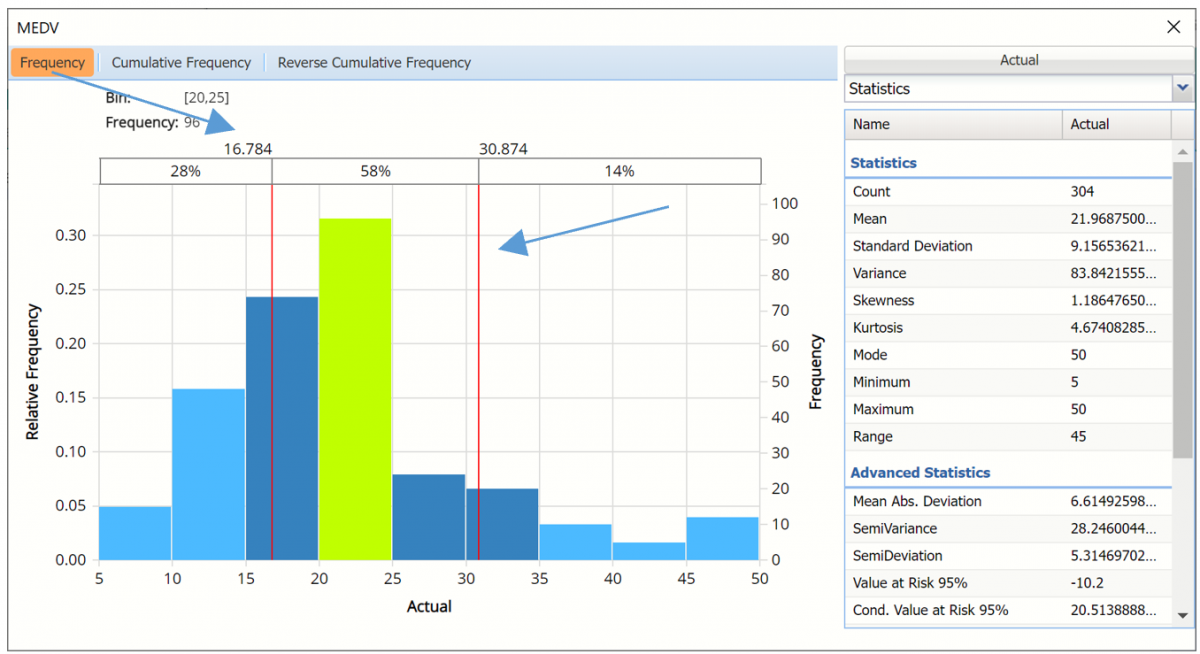Screen dimensions: 1200x654
Task: Click the Actual panel header button
Action: point(1019,60)
